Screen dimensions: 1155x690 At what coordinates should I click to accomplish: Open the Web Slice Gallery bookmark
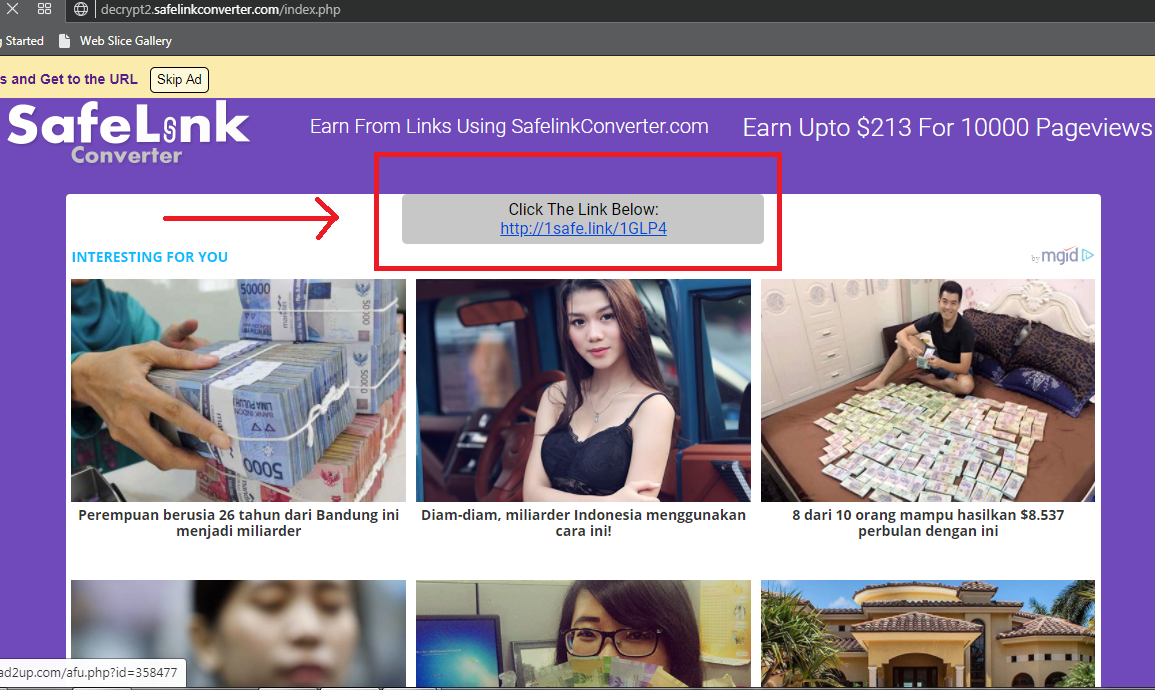116,41
